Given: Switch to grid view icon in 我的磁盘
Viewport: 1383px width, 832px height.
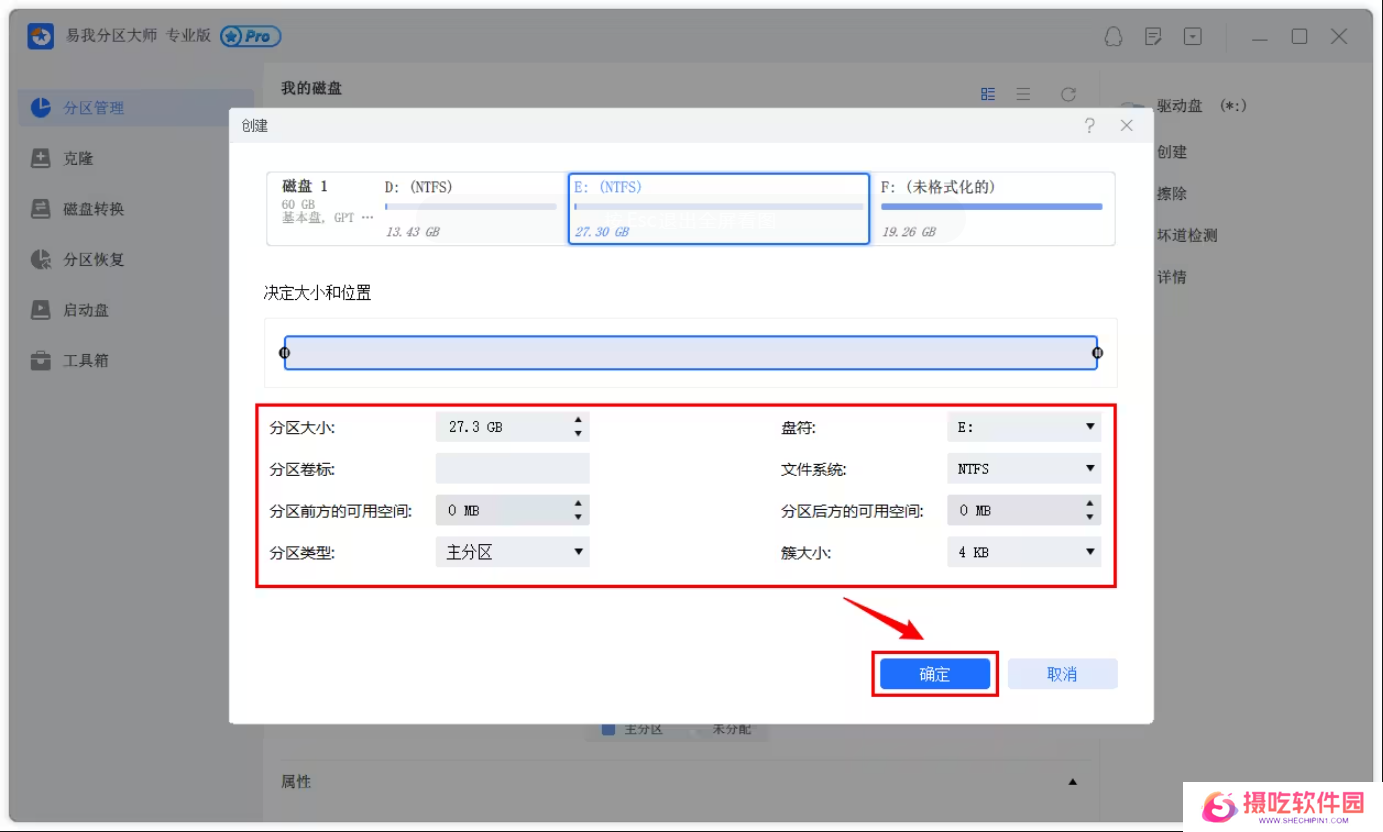Looking at the screenshot, I should tap(988, 94).
